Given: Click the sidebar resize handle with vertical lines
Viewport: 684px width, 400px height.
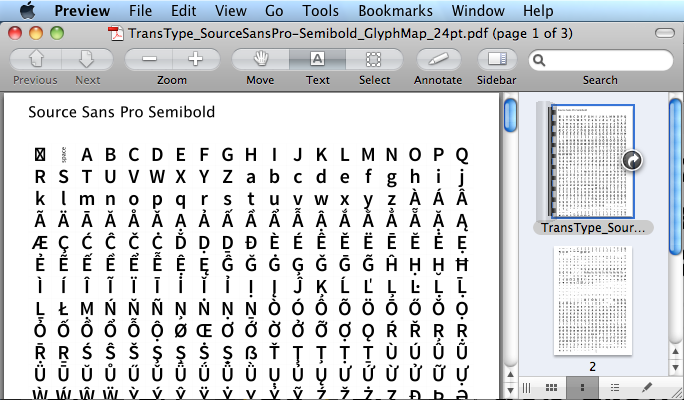Looking at the screenshot, I should 527,387.
